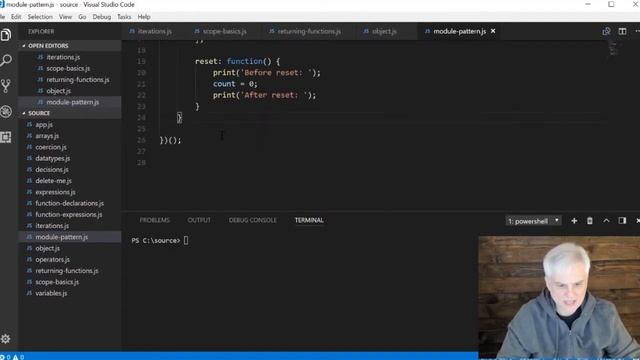
Task: Click the 'count = 0;' code line
Action: pyautogui.click(x=235, y=84)
